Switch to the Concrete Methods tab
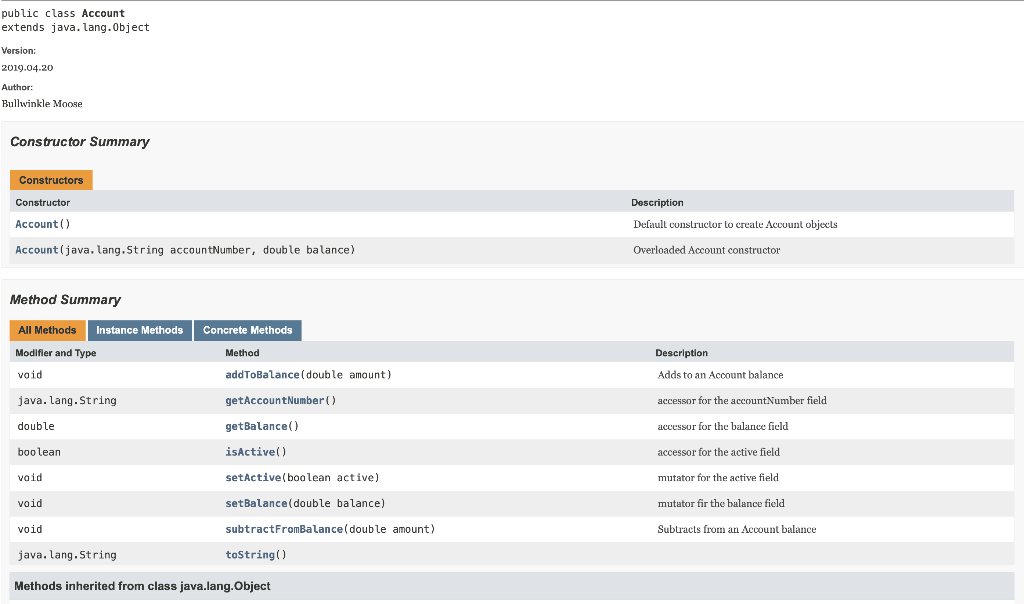Screen dimensions: 1024x604 coord(247,330)
